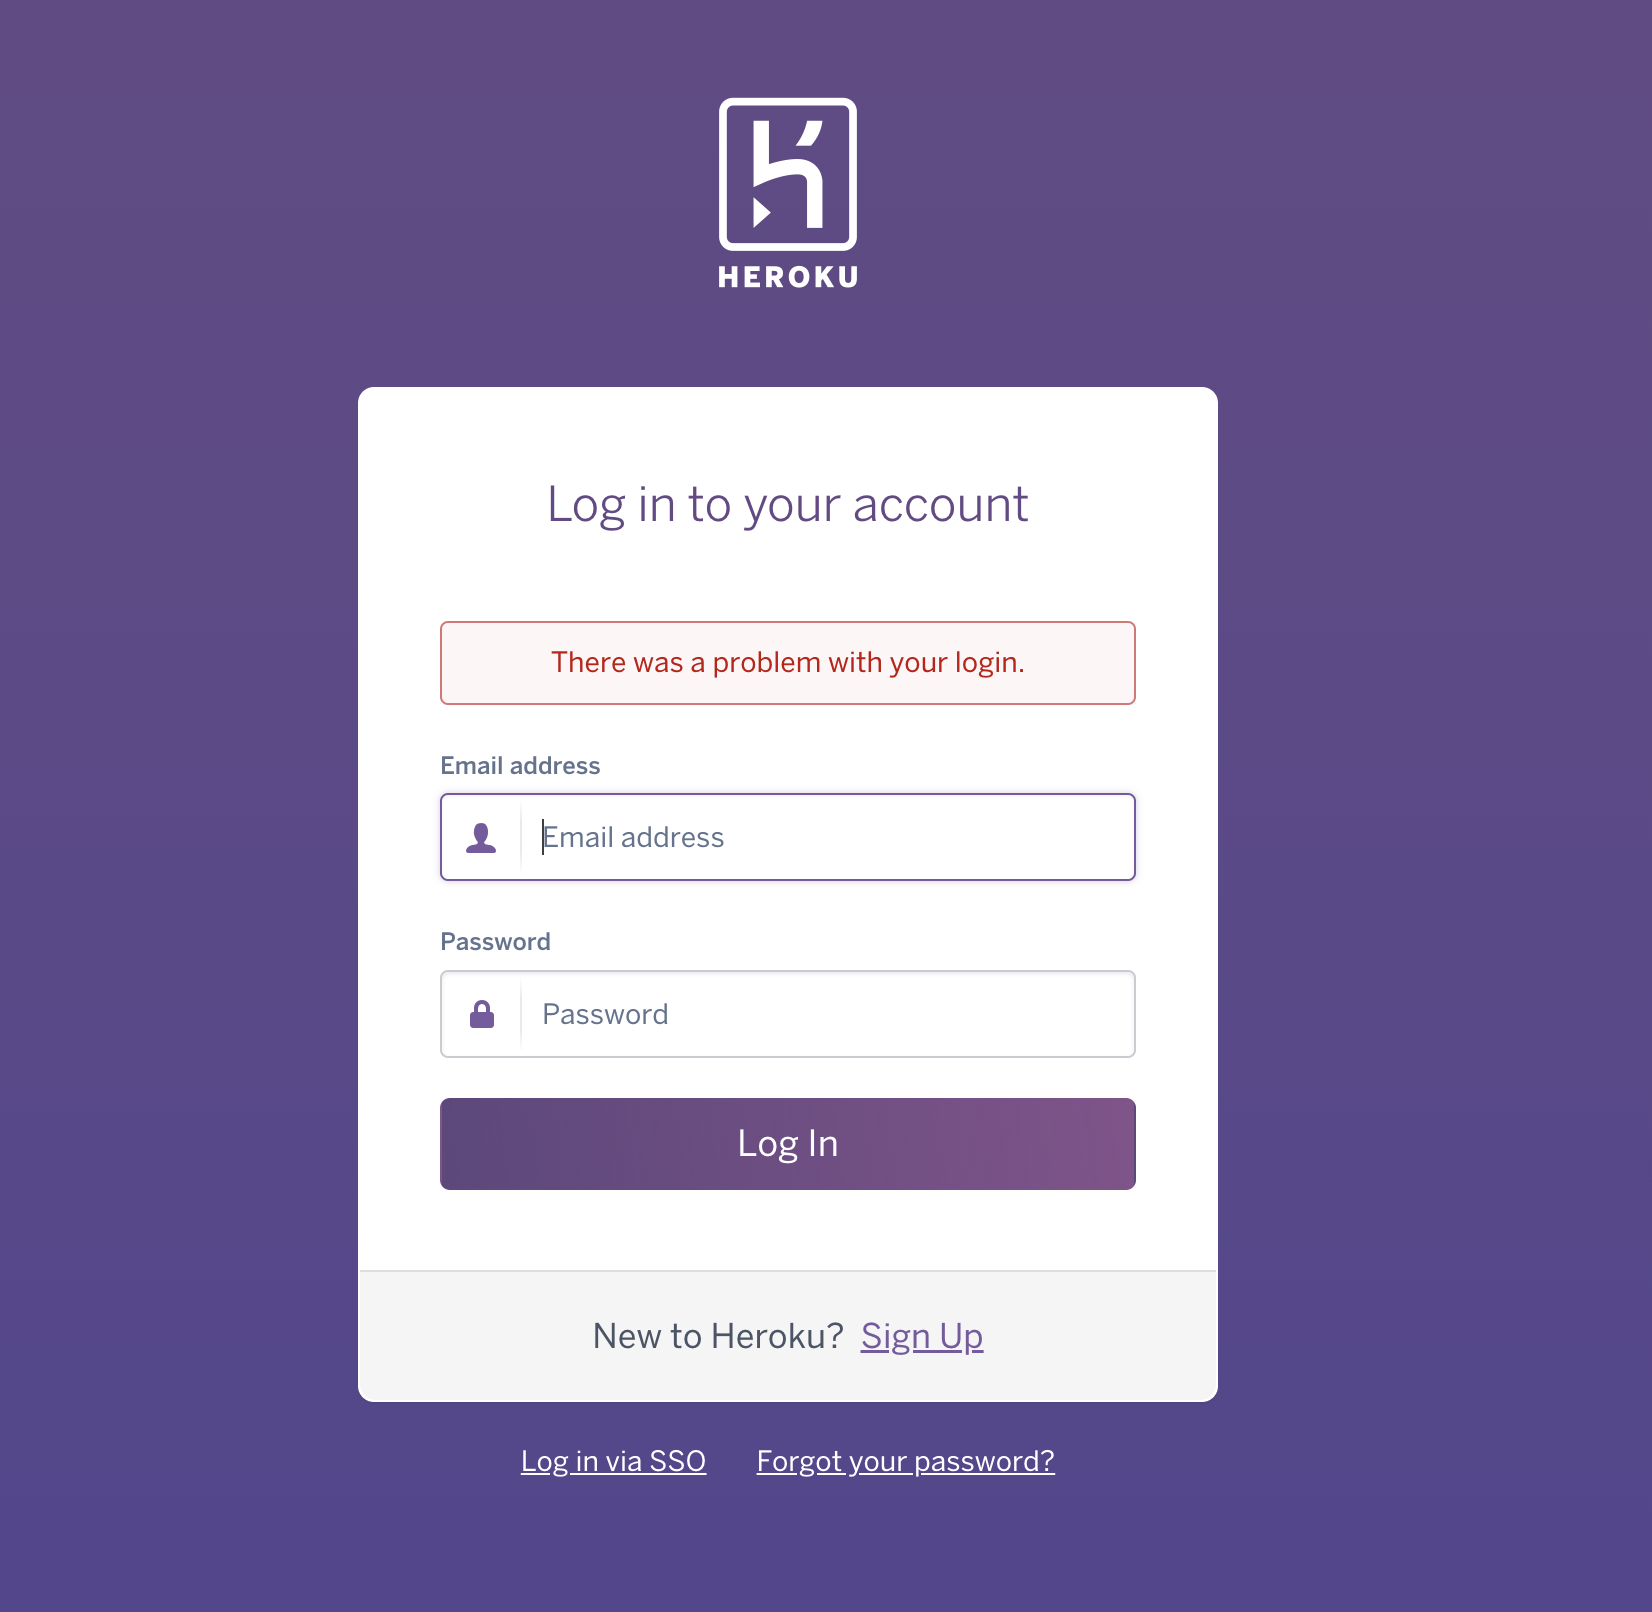
Task: Select the Password placeholder text
Action: [x=605, y=1014]
